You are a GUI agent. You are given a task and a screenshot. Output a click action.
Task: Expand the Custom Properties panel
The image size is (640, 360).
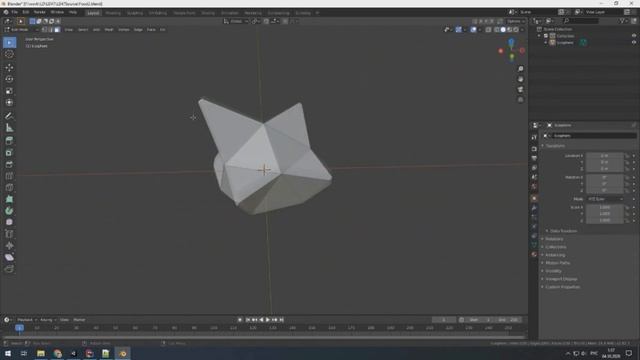pos(562,287)
